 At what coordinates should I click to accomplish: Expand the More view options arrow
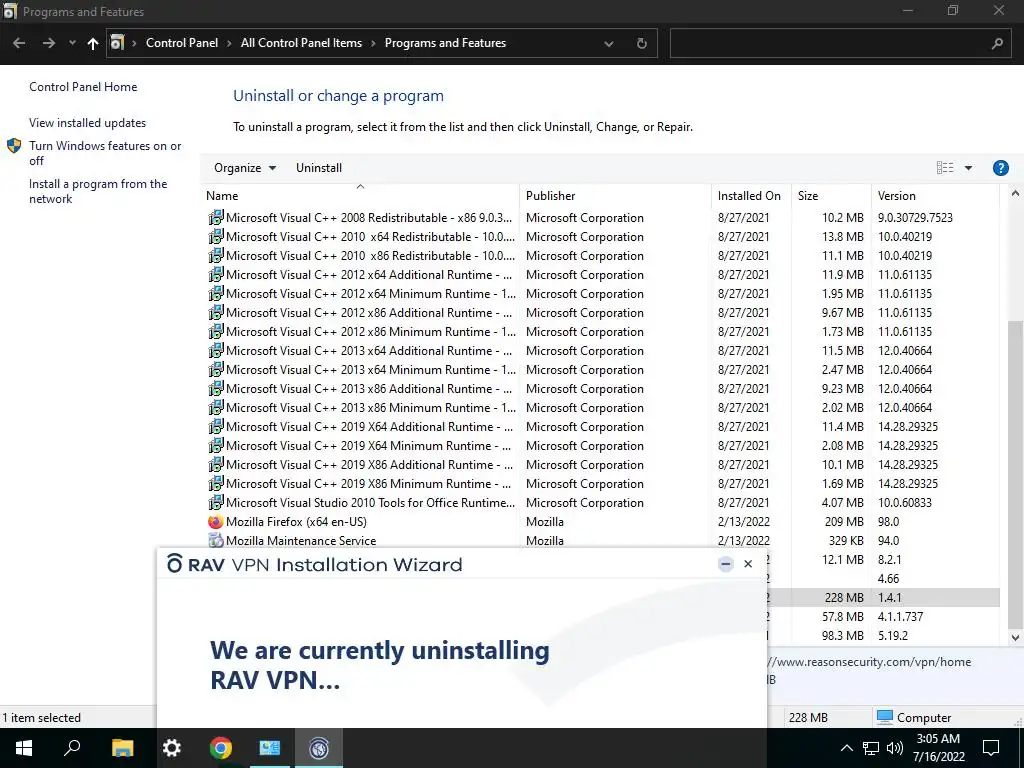968,168
